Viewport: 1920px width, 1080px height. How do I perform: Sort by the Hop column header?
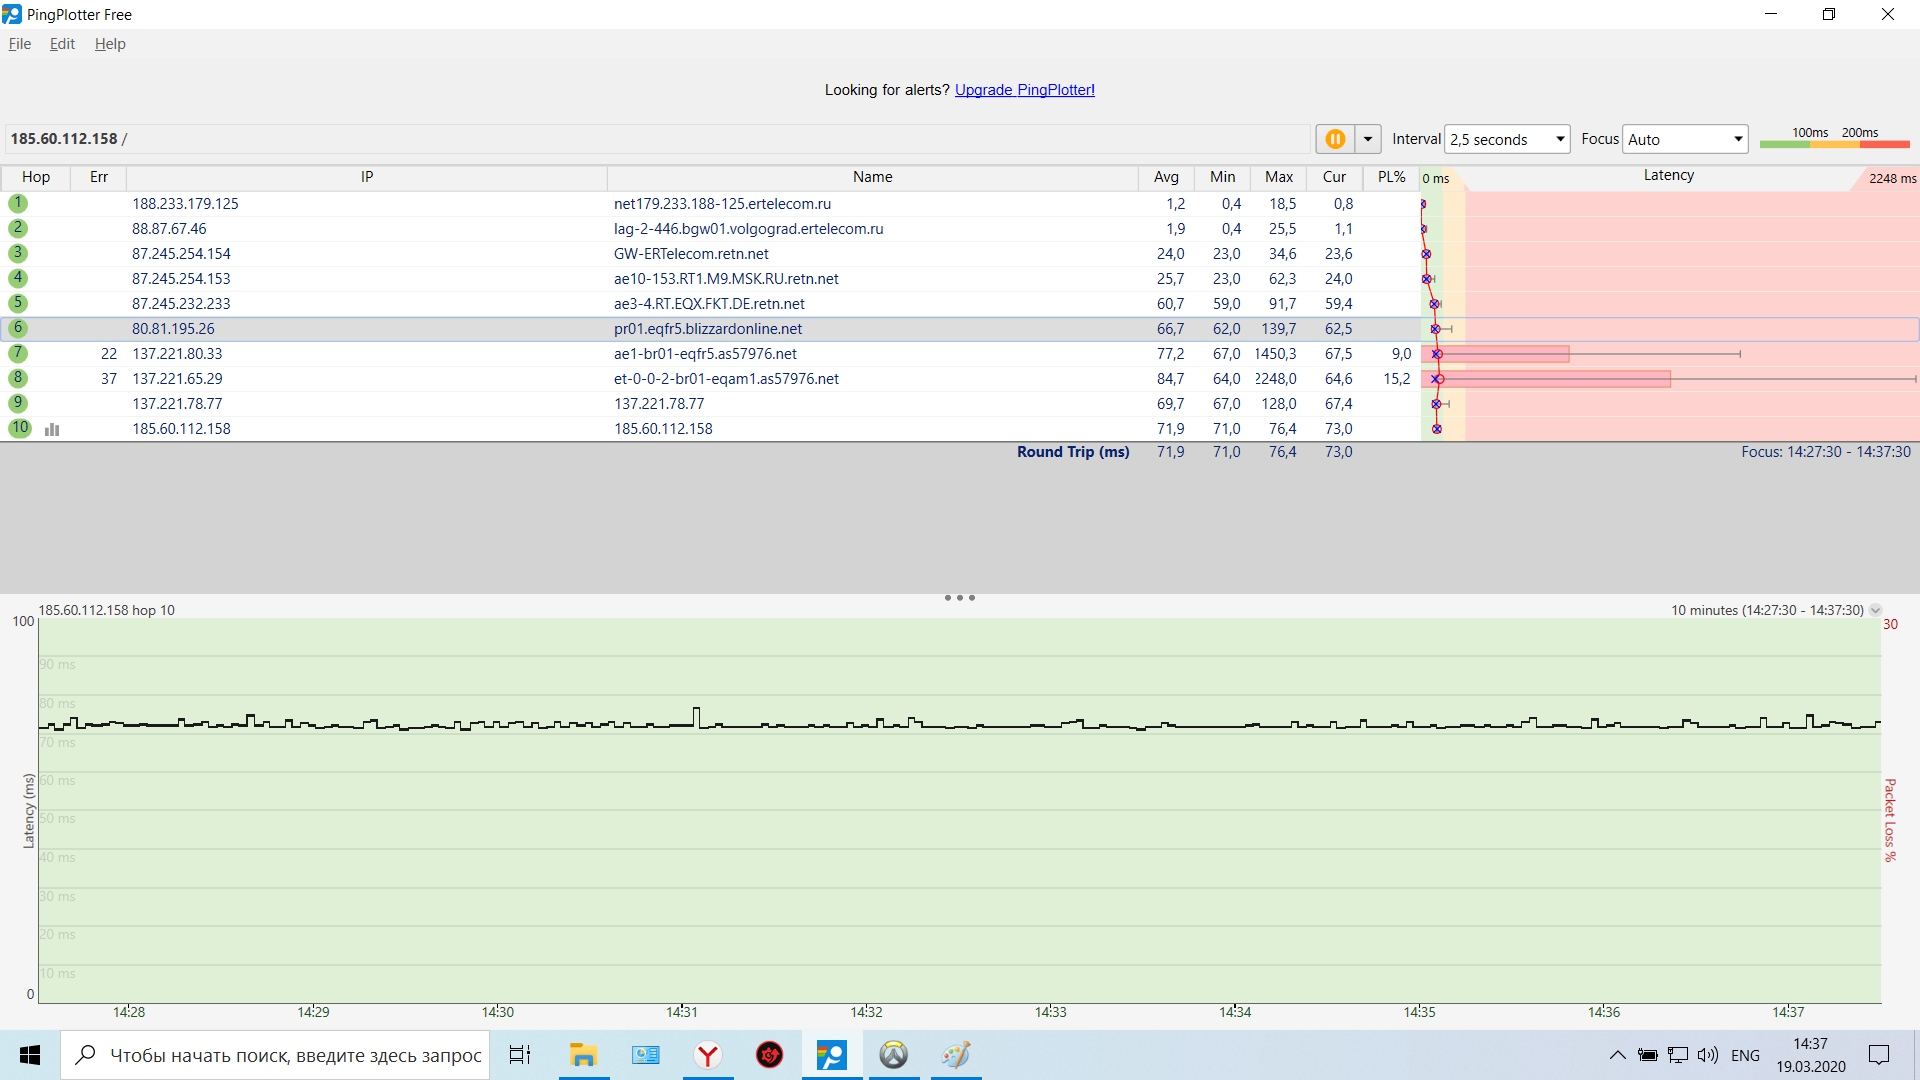(36, 177)
